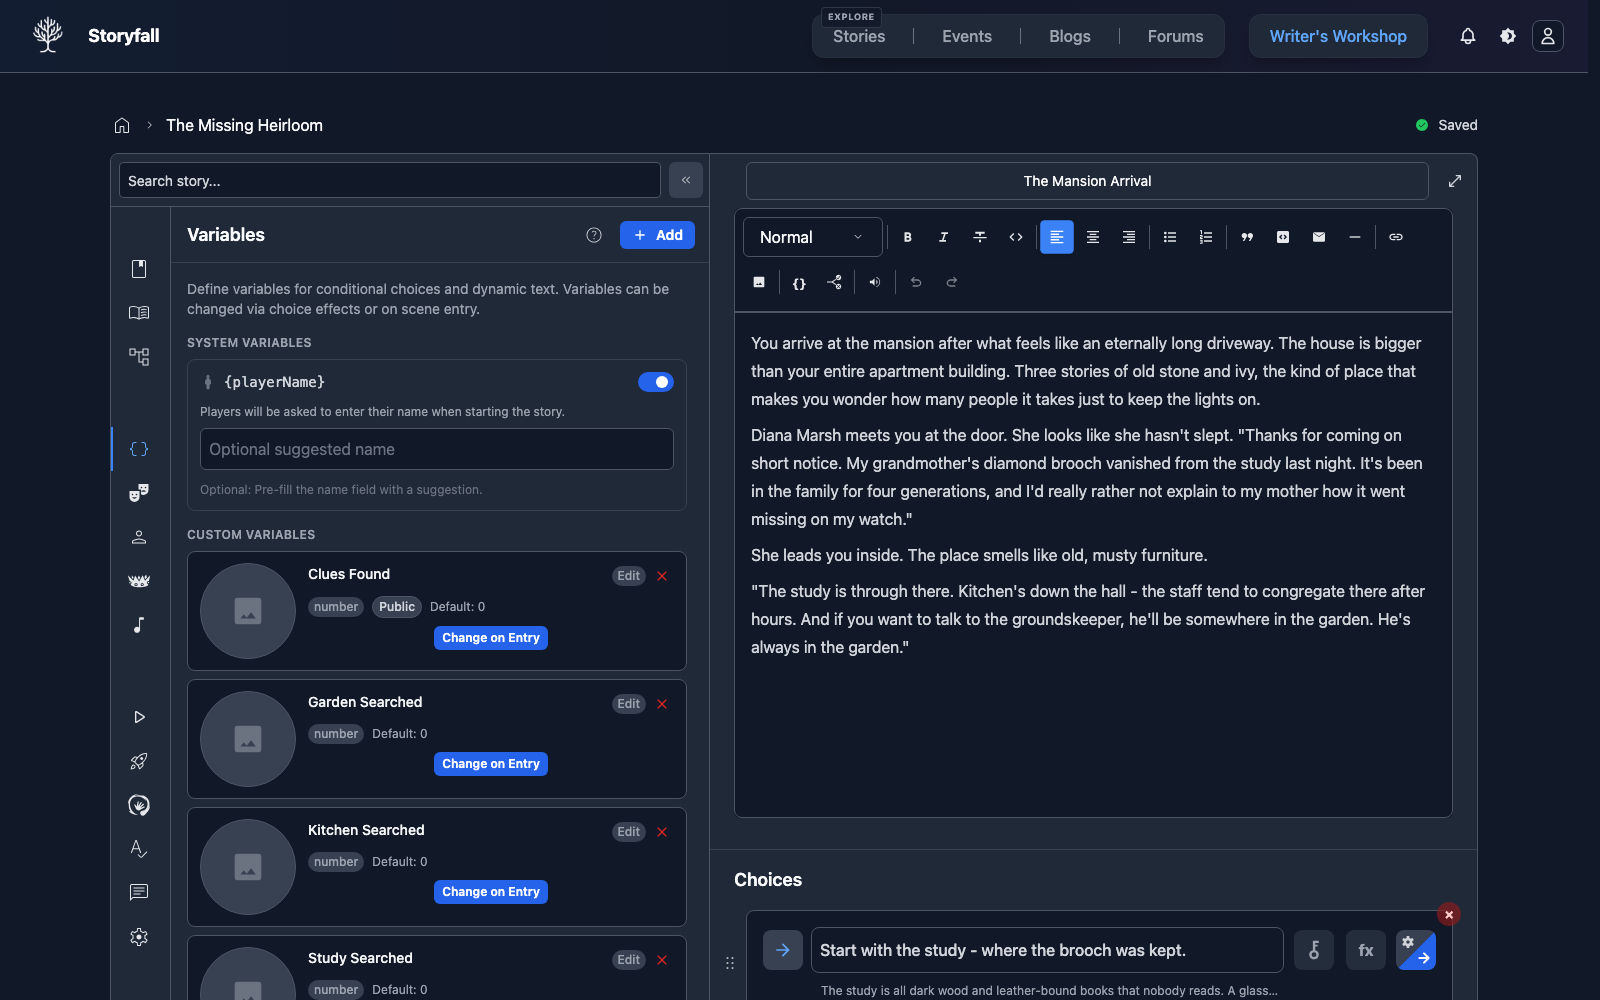Apply bold formatting in the editor
The image size is (1600, 1000).
(907, 237)
